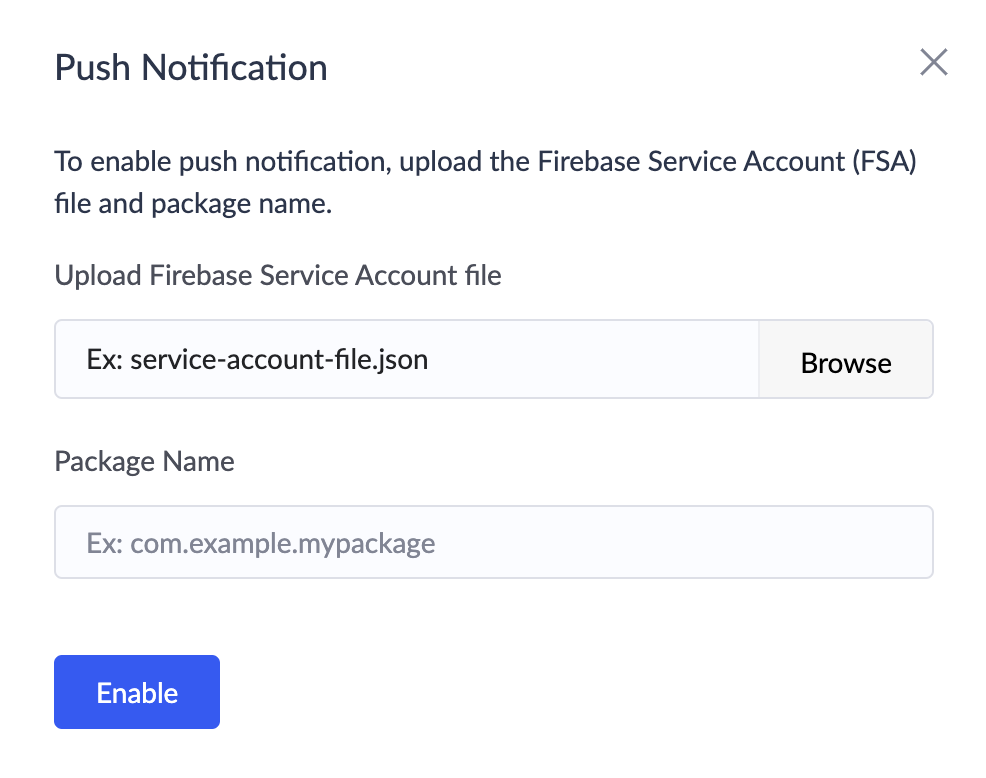986x778 pixels.
Task: Click the FSA upload file text box
Action: coord(407,360)
